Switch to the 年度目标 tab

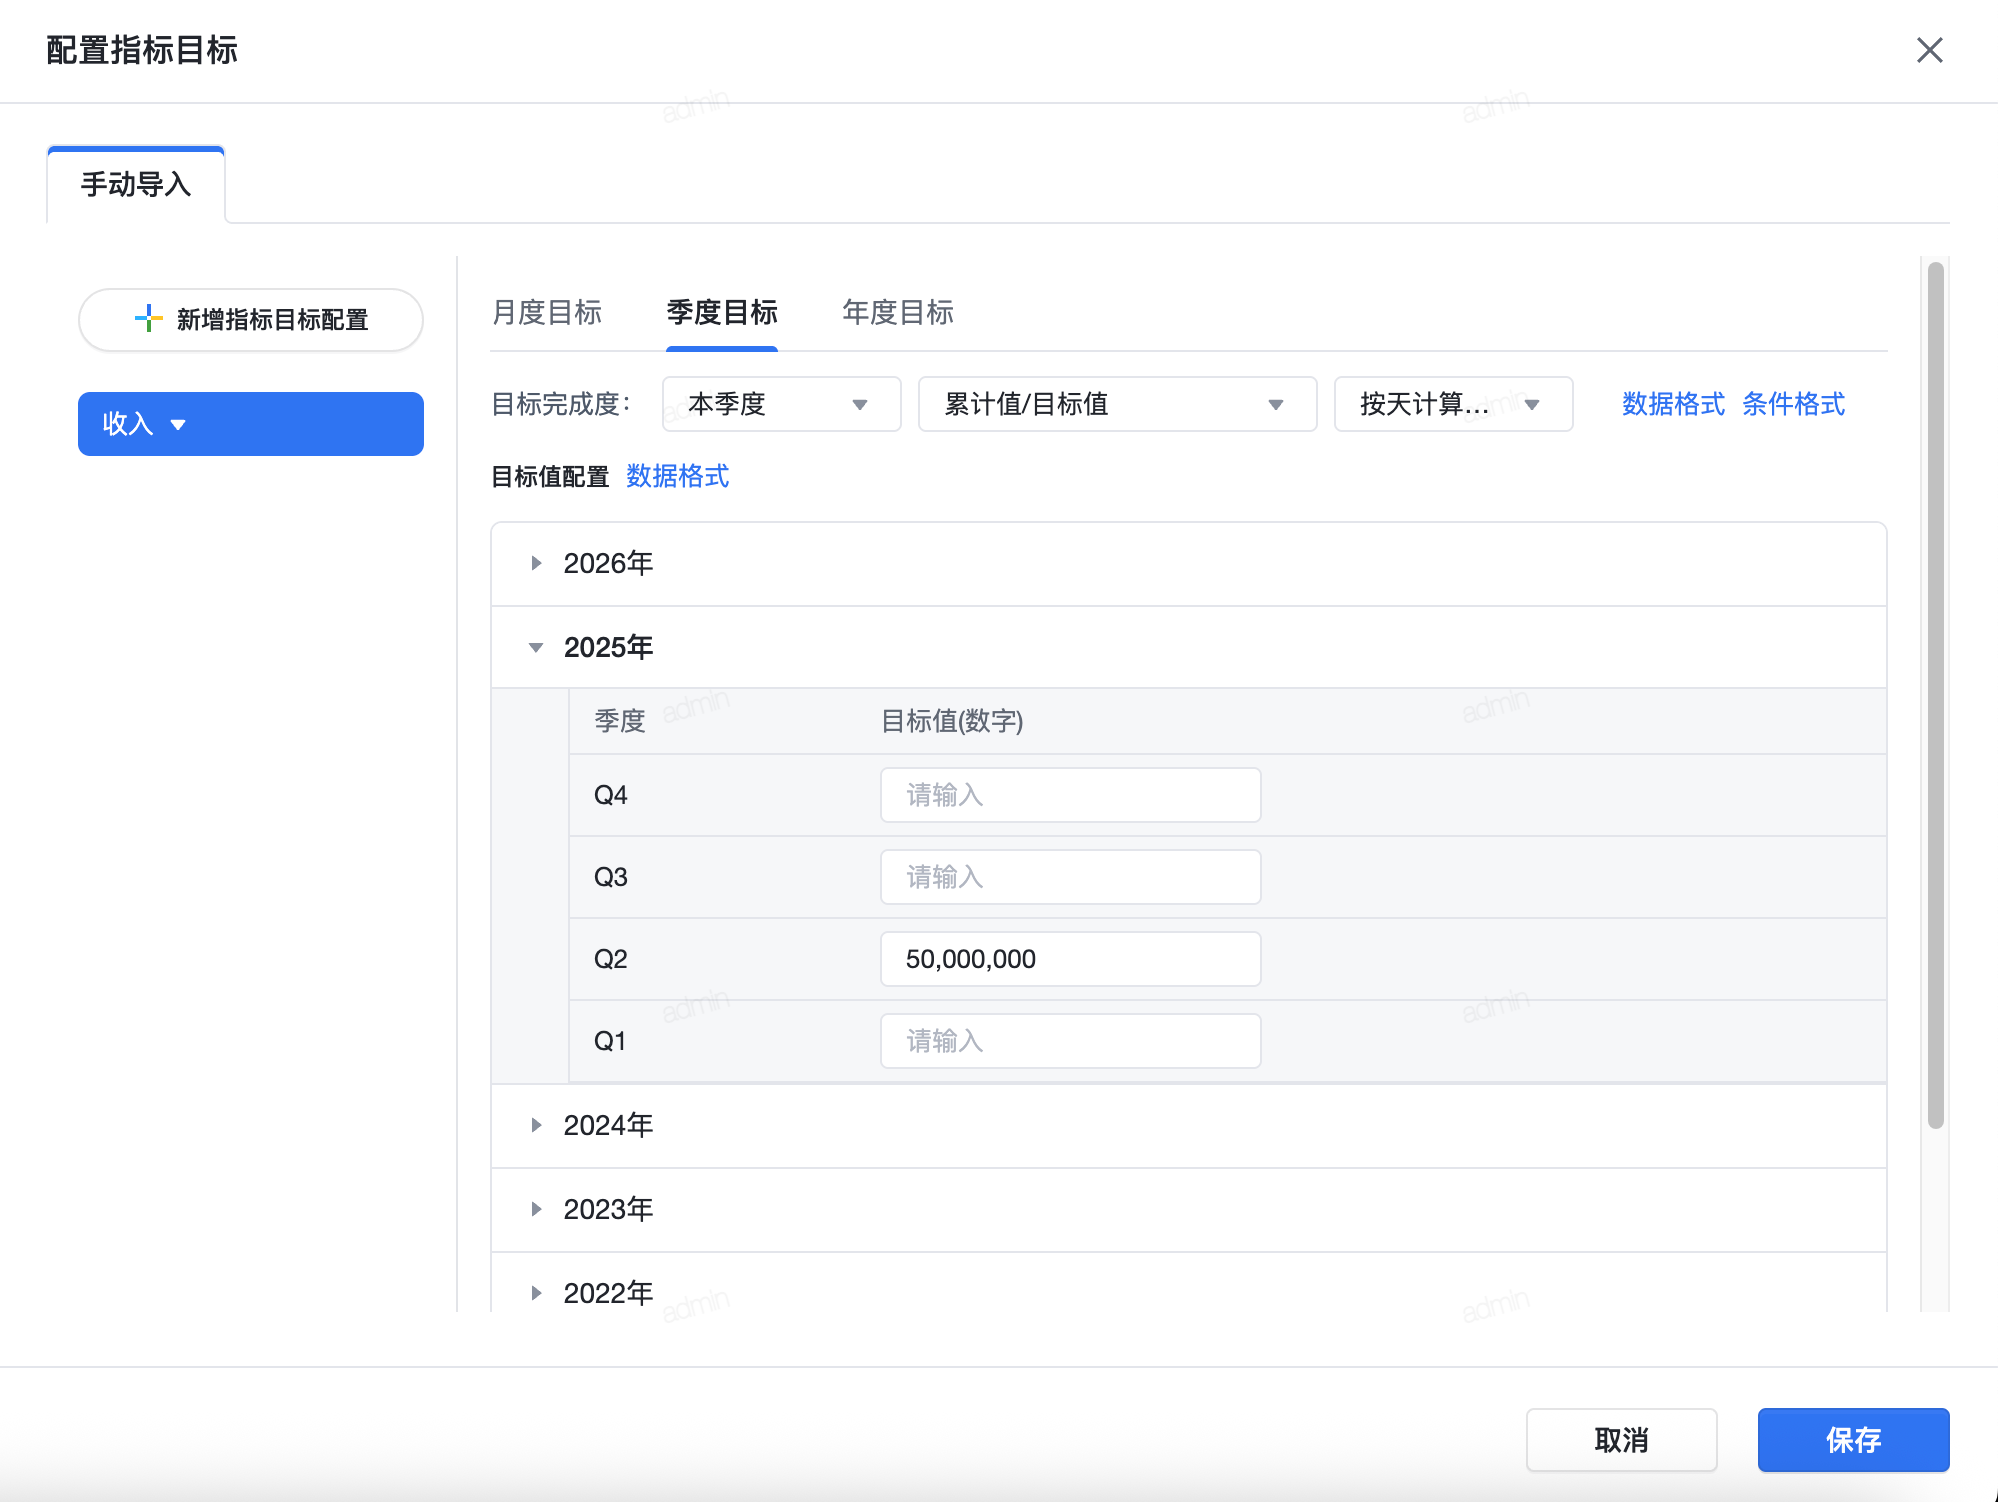pos(898,313)
